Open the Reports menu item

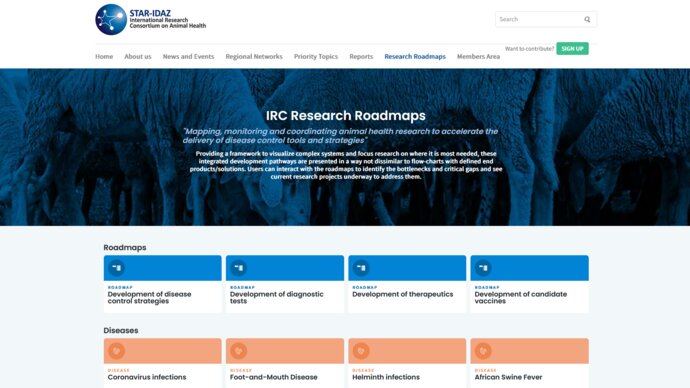[361, 56]
